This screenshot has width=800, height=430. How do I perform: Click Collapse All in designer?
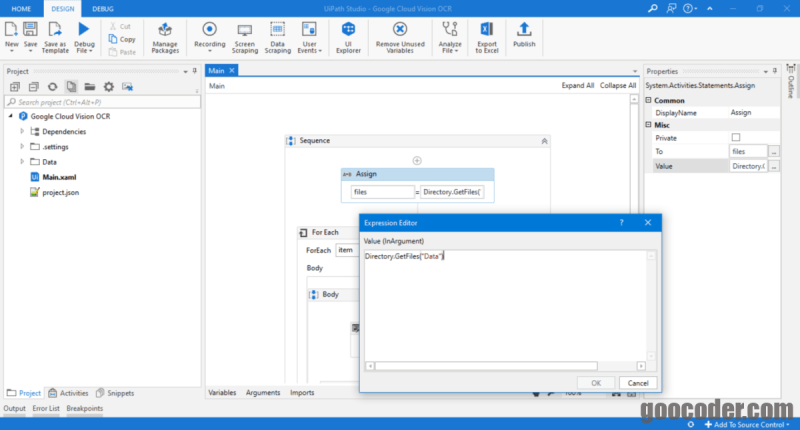coord(618,85)
